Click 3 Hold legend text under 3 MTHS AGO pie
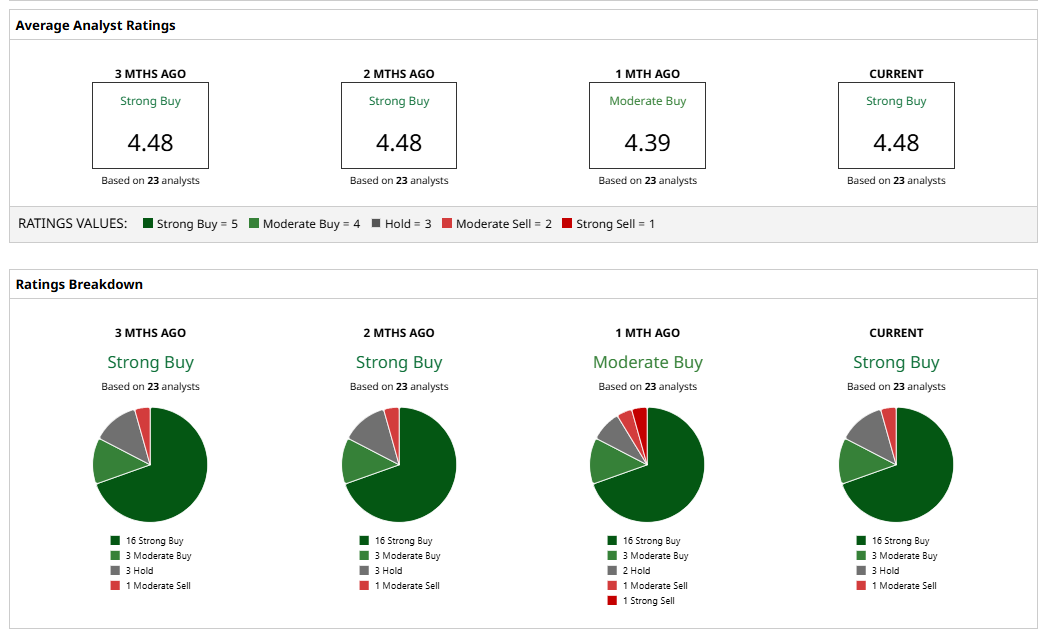This screenshot has height=642, width=1053. pos(140,571)
